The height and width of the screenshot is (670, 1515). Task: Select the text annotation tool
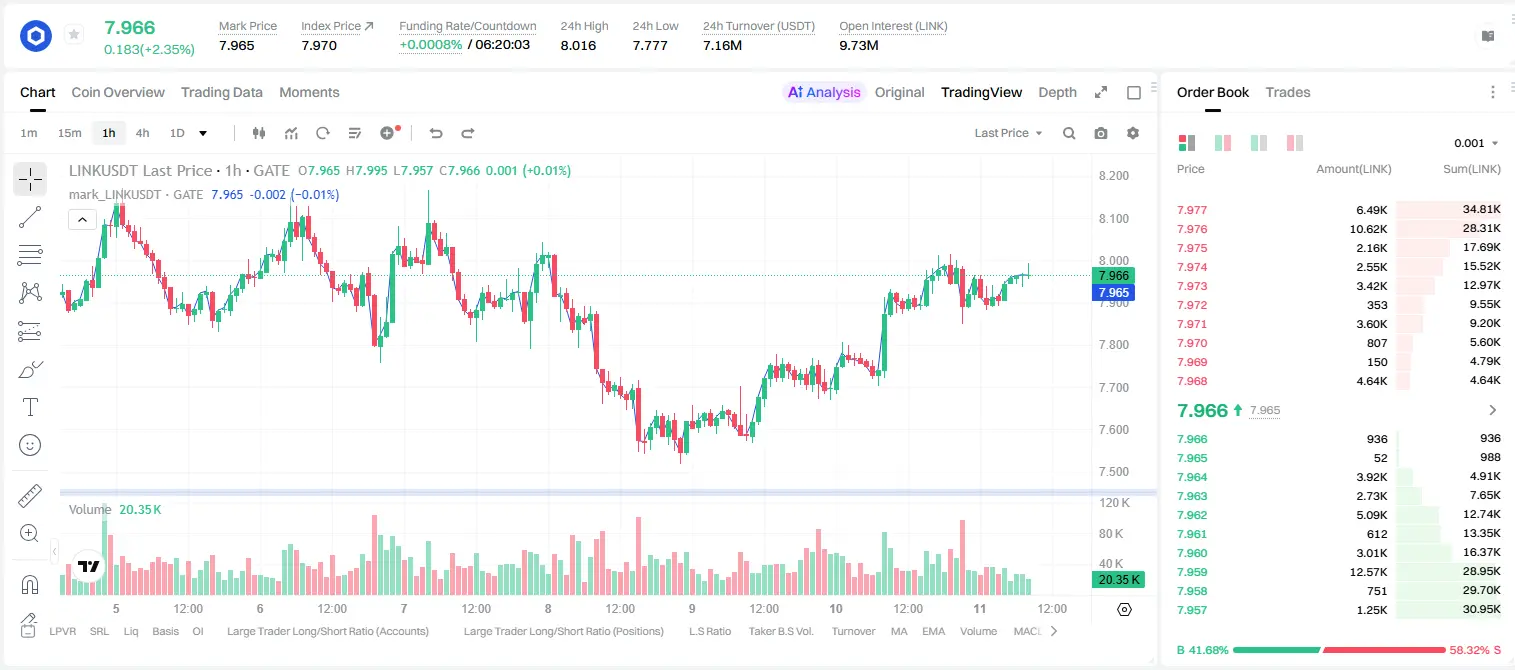(x=30, y=407)
